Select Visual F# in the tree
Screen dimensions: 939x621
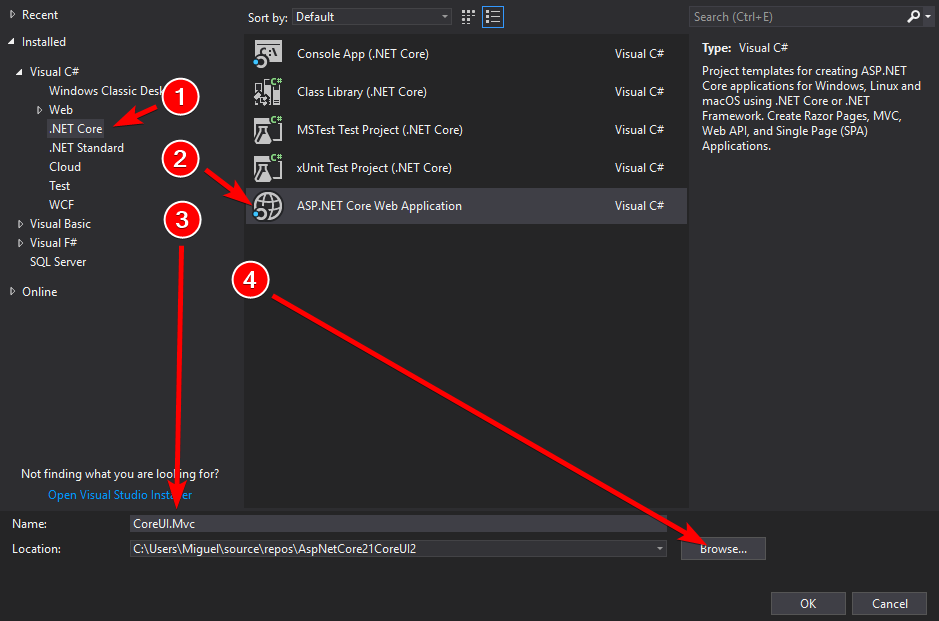[x=53, y=243]
